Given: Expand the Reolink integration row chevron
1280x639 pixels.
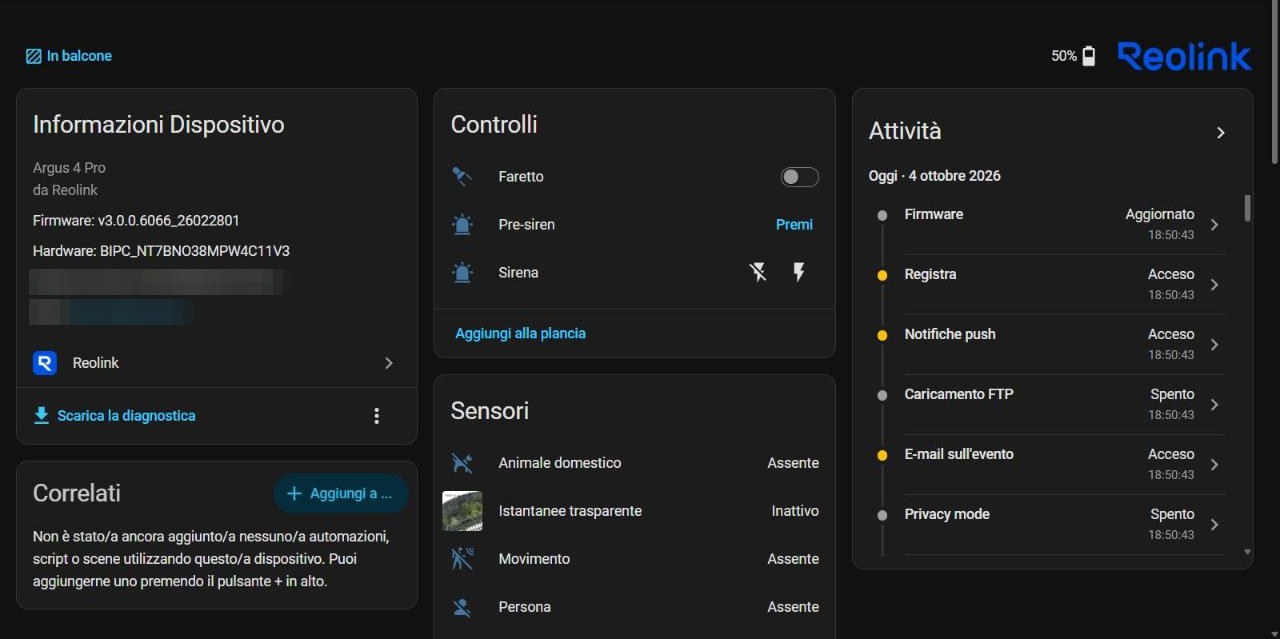Looking at the screenshot, I should 389,363.
